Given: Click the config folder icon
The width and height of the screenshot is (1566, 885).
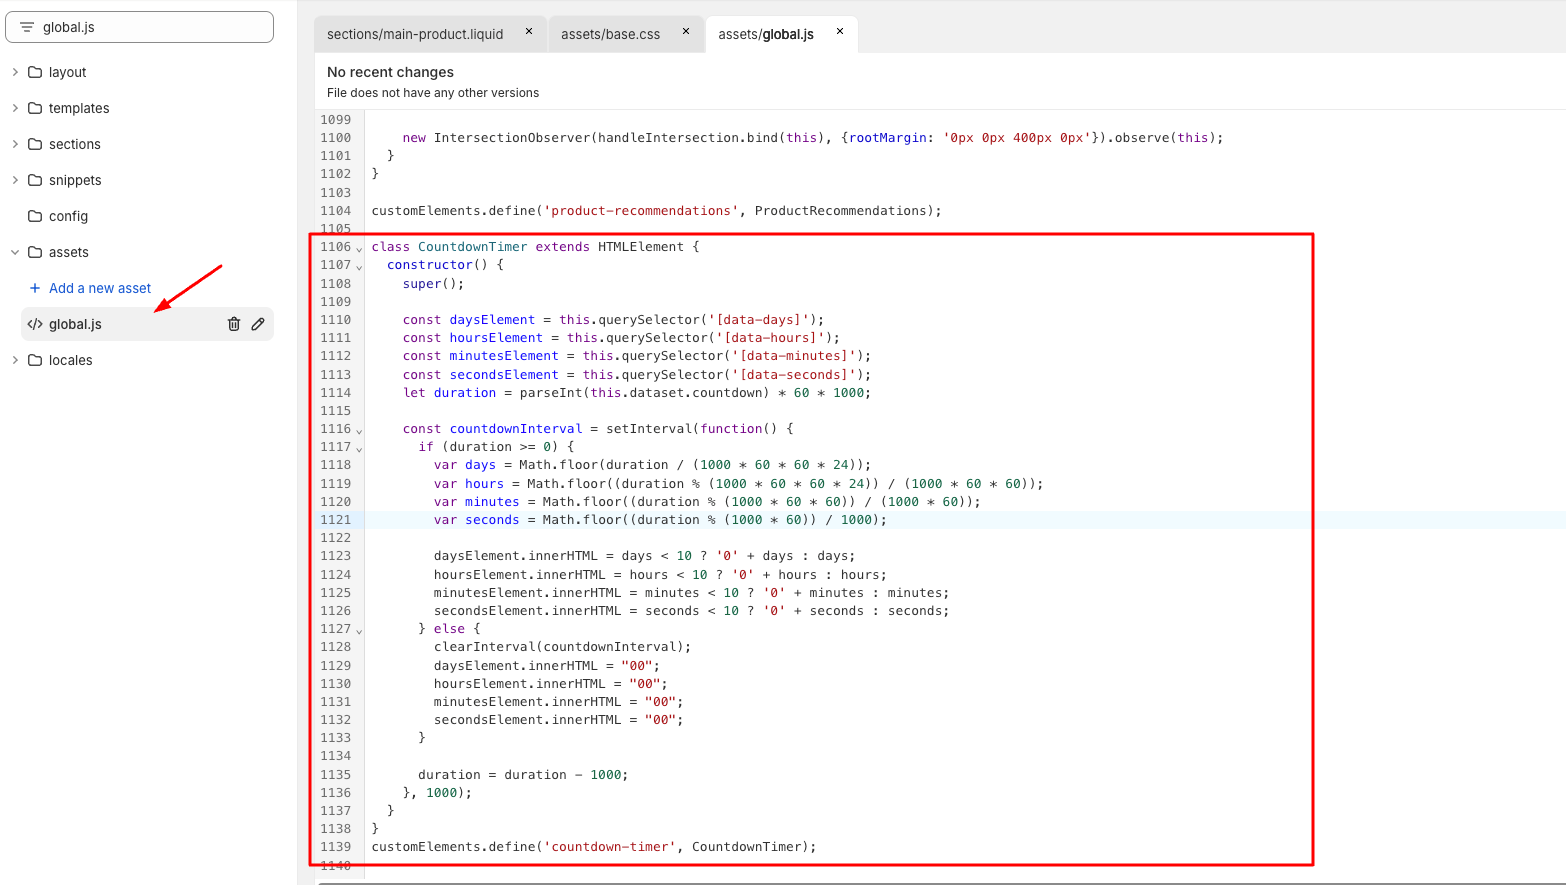Looking at the screenshot, I should tap(35, 216).
